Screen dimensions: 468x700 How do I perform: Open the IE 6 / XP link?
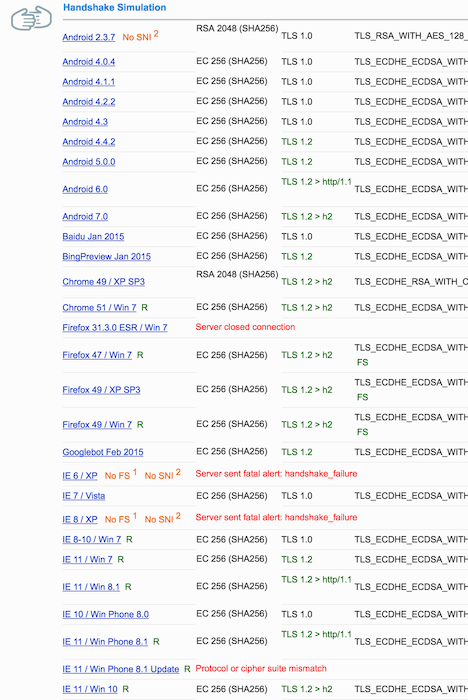click(80, 476)
